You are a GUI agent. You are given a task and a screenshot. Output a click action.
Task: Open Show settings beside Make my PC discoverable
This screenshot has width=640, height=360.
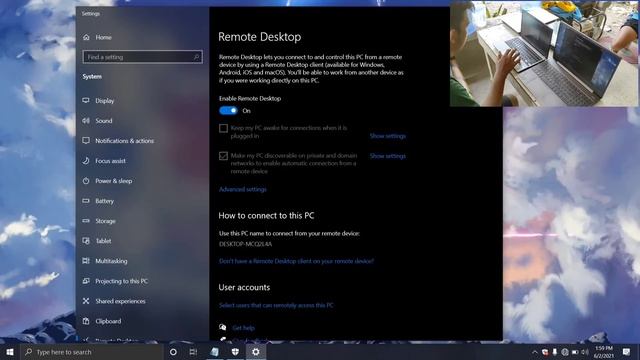click(388, 156)
